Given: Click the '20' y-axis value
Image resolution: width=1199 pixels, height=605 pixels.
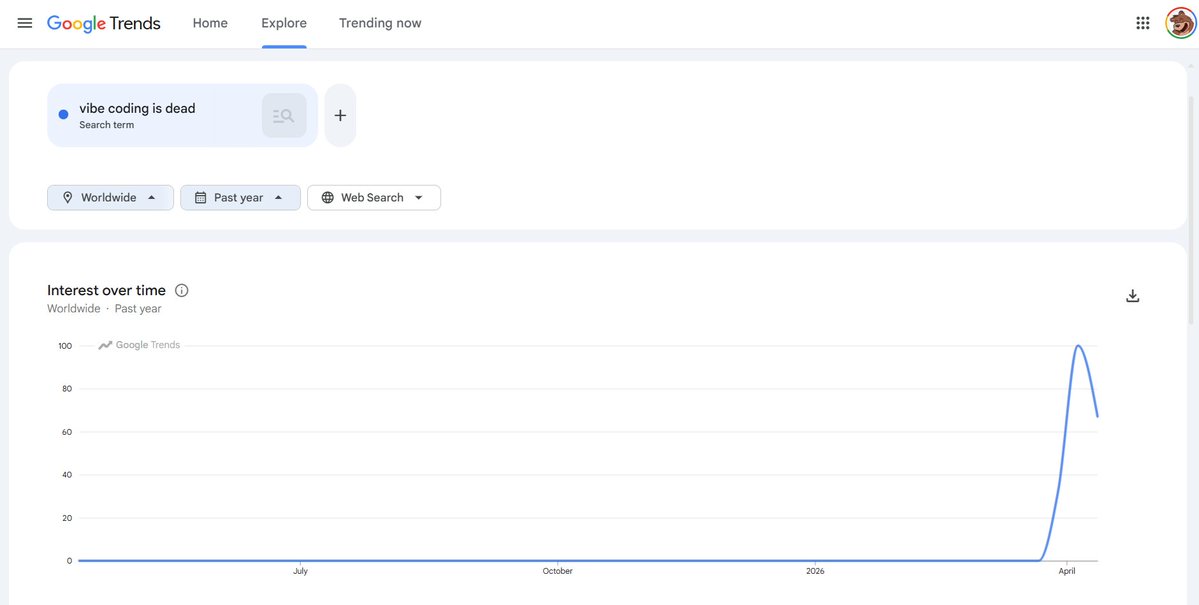Looking at the screenshot, I should point(67,518).
